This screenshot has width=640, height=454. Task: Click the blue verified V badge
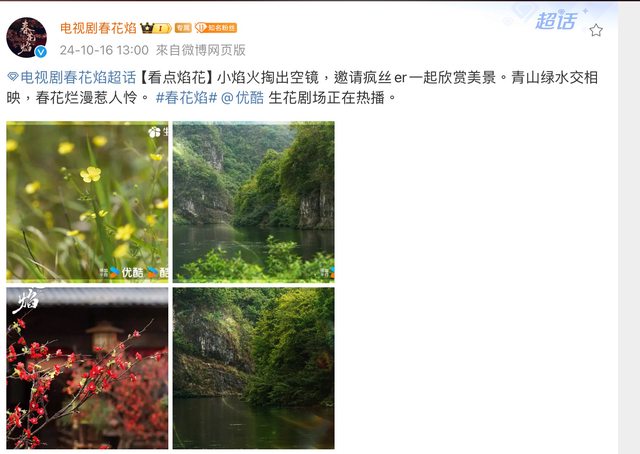41,52
